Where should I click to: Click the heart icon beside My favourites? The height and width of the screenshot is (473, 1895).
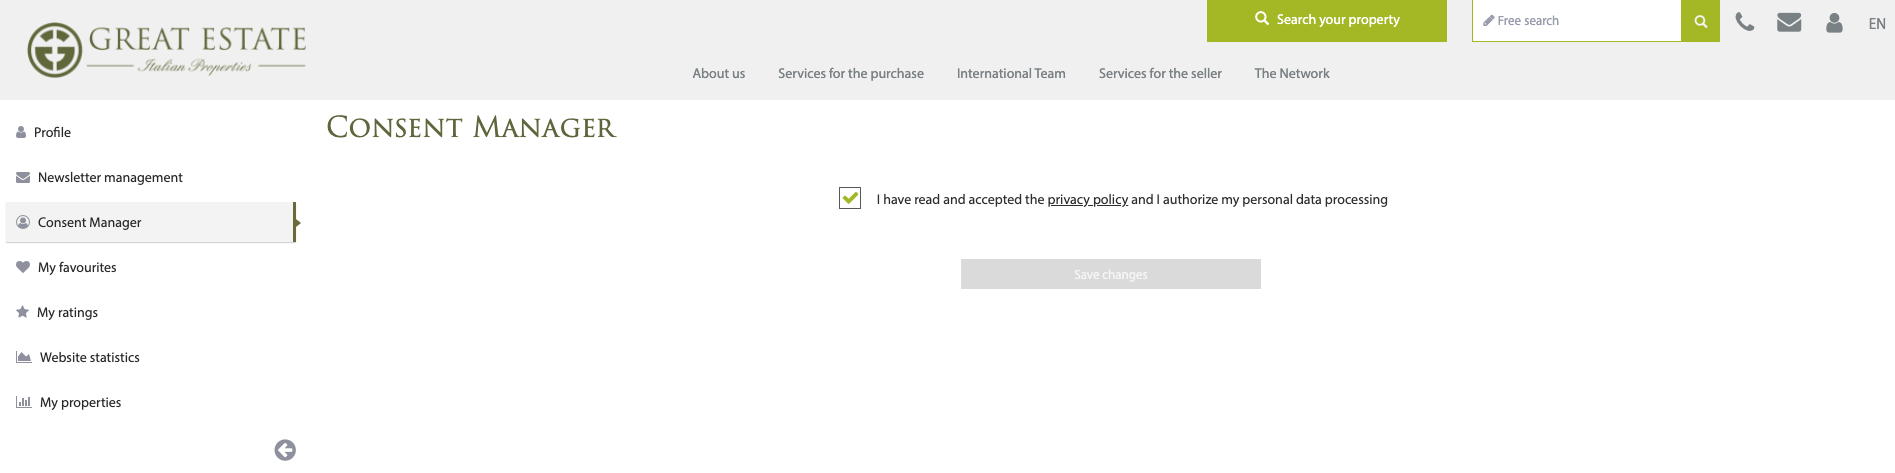click(23, 267)
